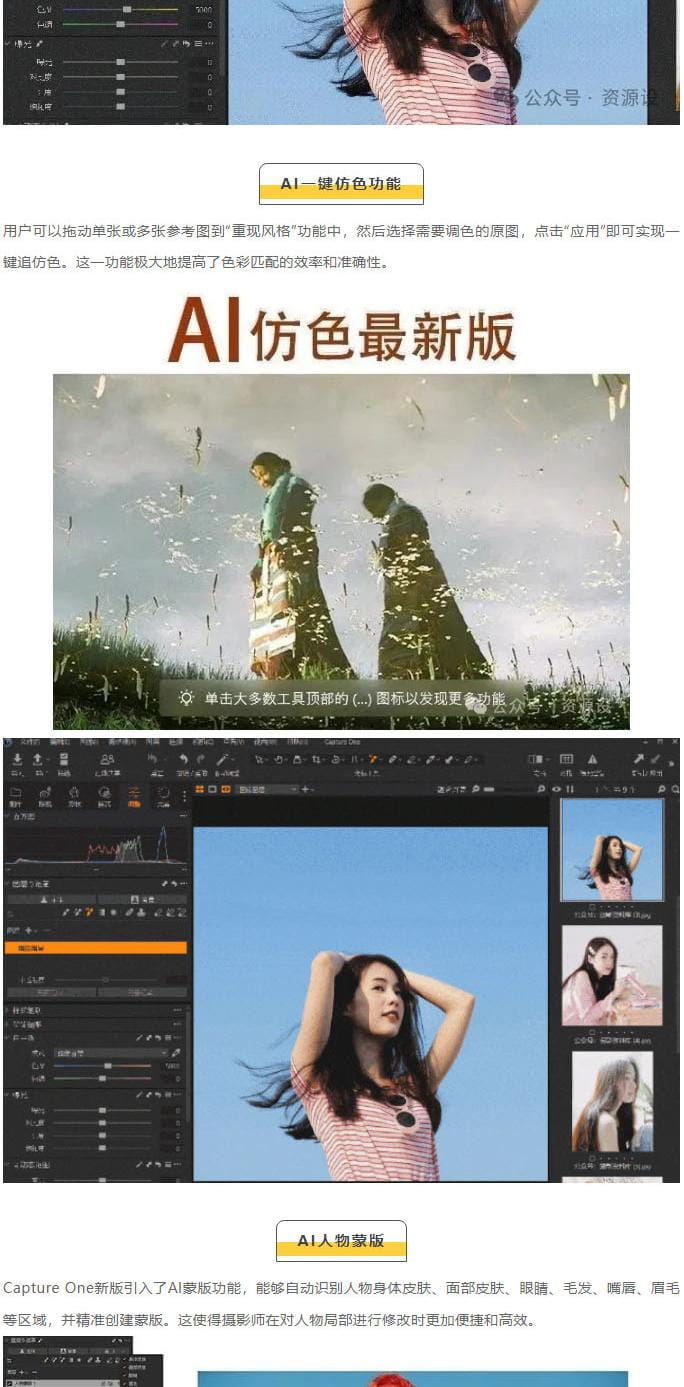This screenshot has height=1387, width=684.
Task: Toggle the eye proofing icon above the browser
Action: coord(556,789)
